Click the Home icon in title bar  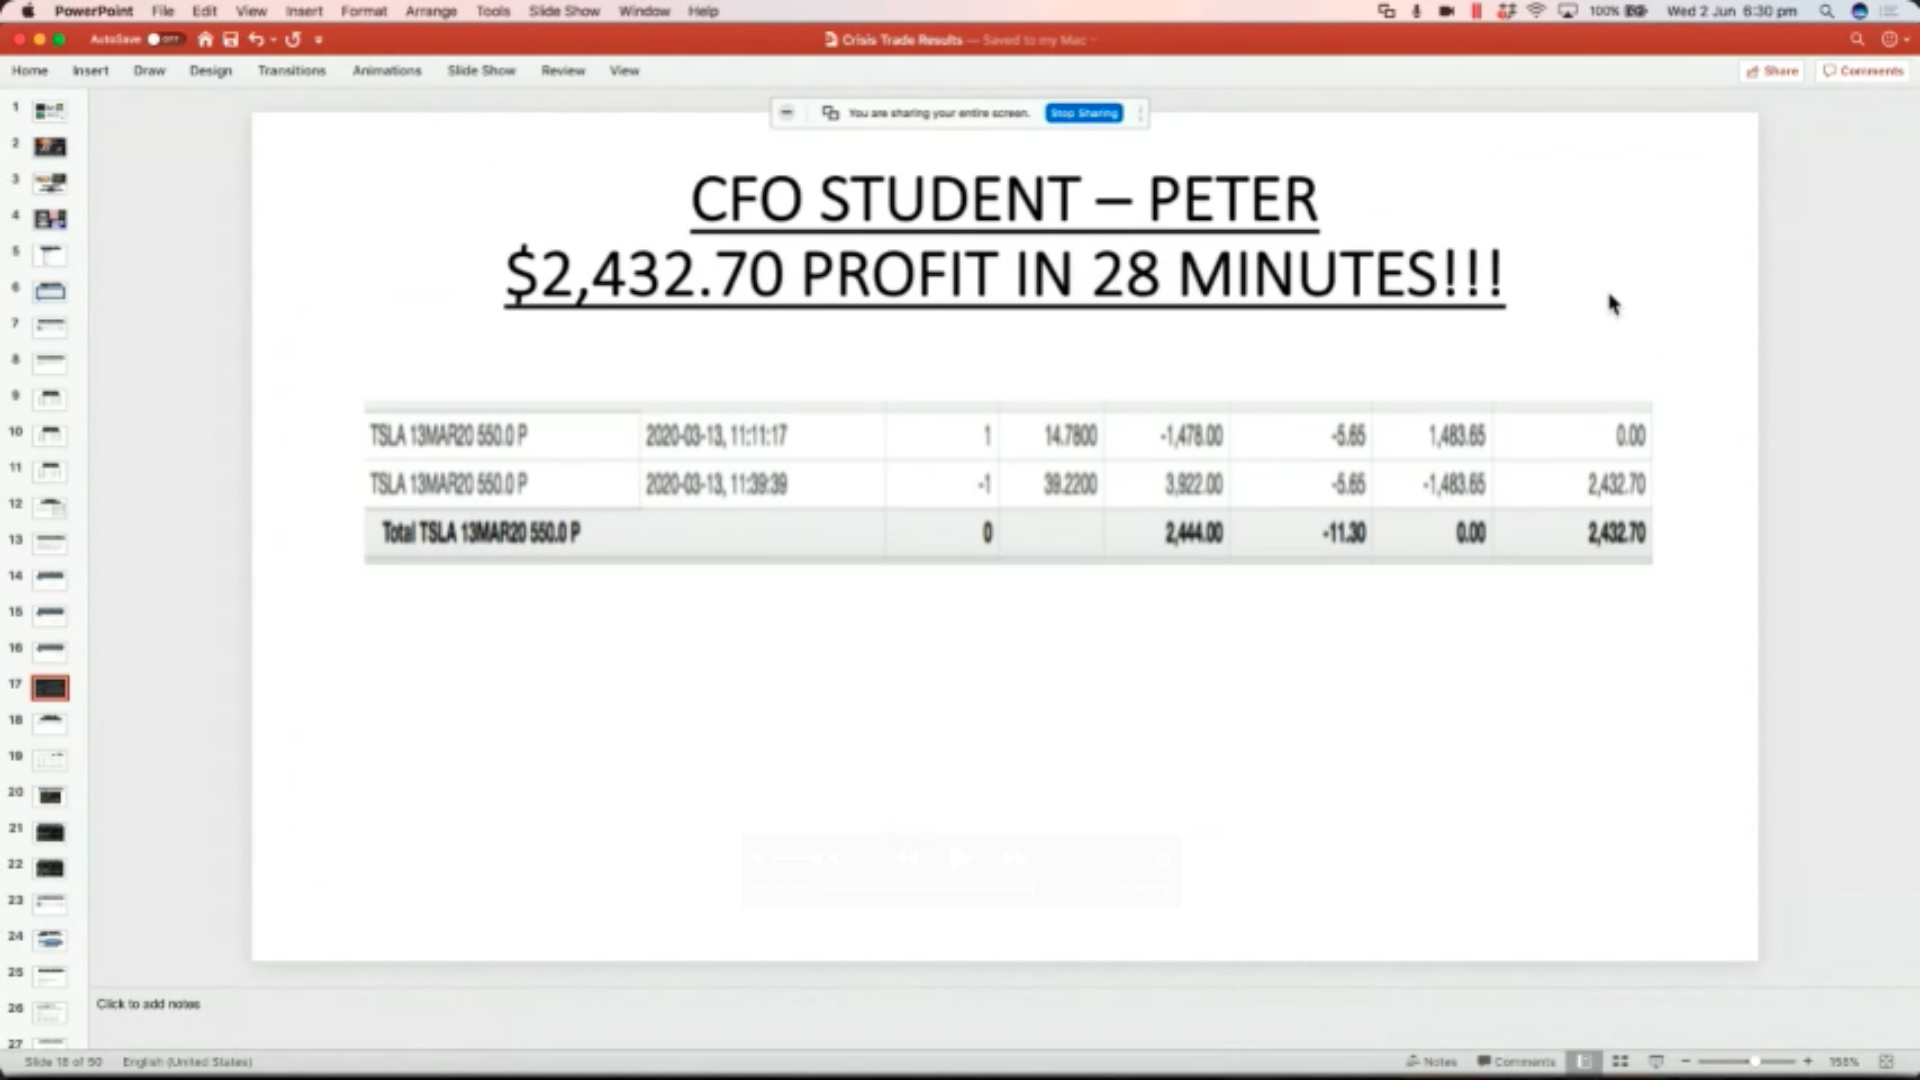(205, 40)
